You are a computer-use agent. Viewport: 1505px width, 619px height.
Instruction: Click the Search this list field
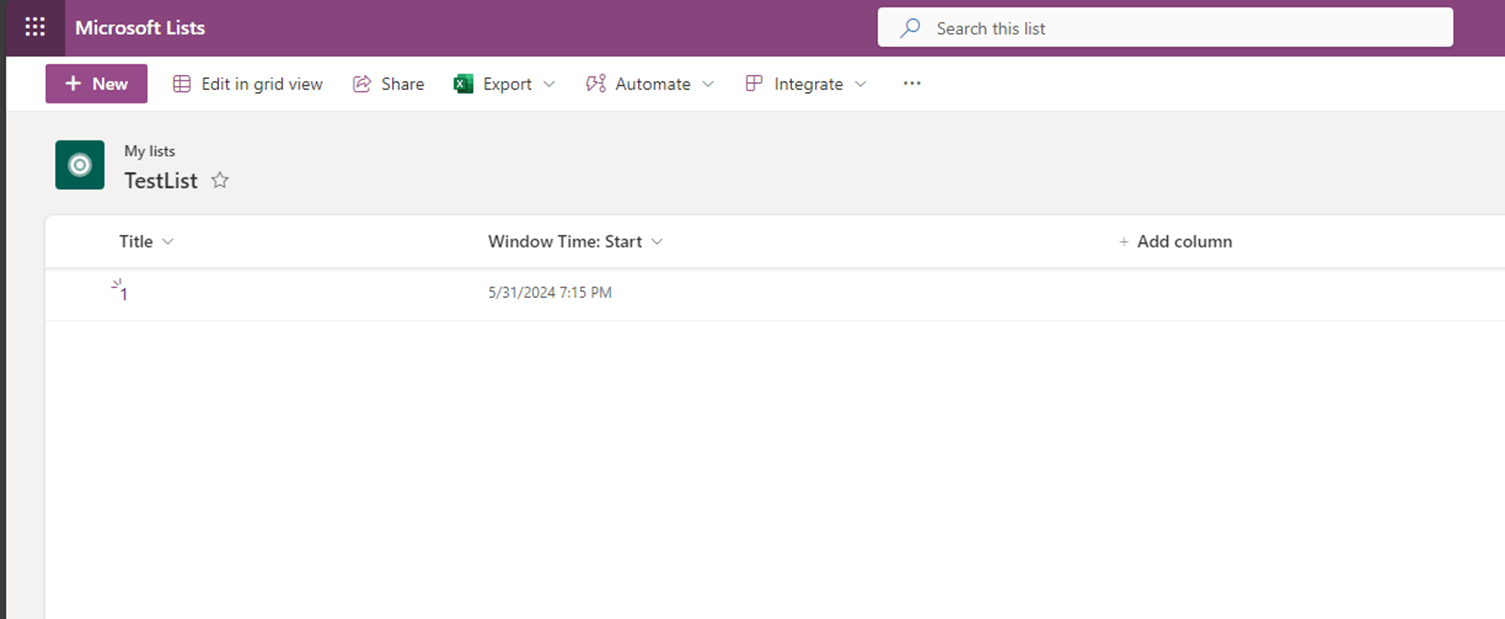click(1165, 28)
